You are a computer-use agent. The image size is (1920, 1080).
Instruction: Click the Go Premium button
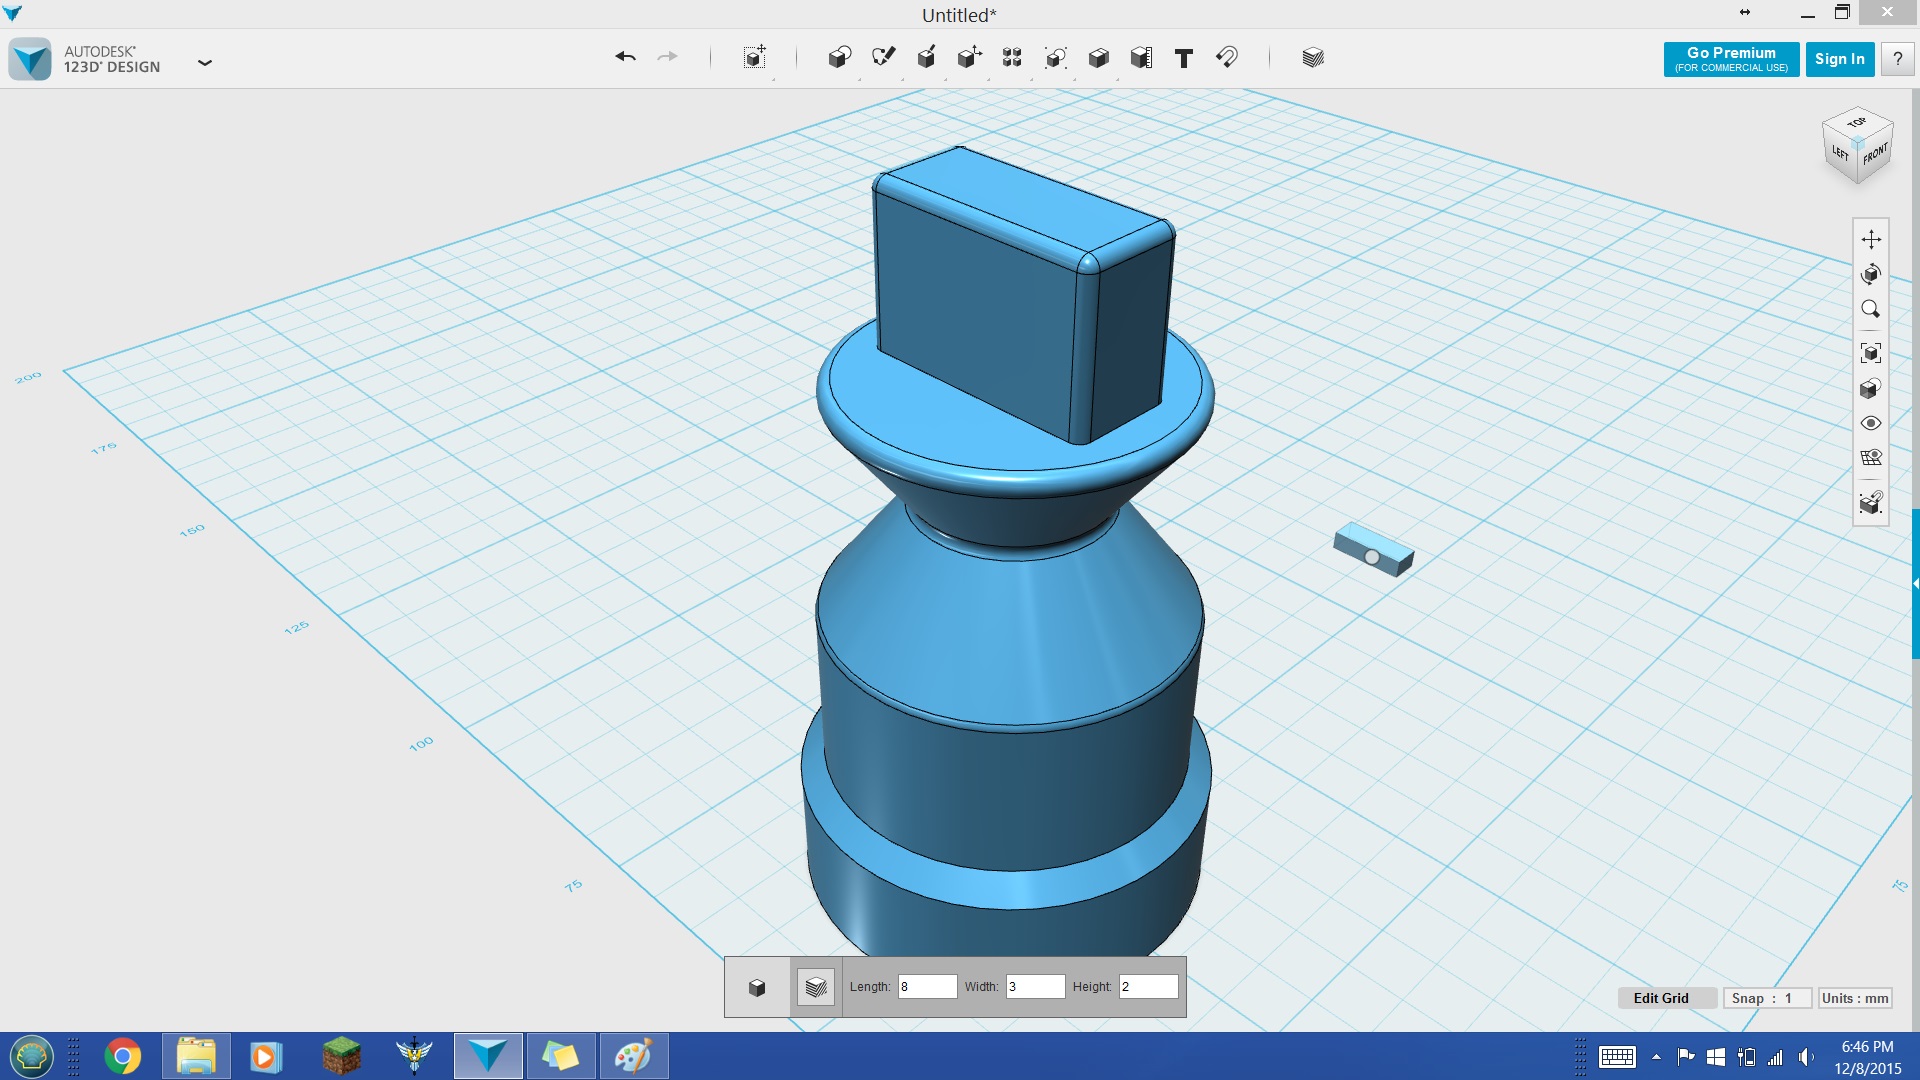coord(1731,58)
